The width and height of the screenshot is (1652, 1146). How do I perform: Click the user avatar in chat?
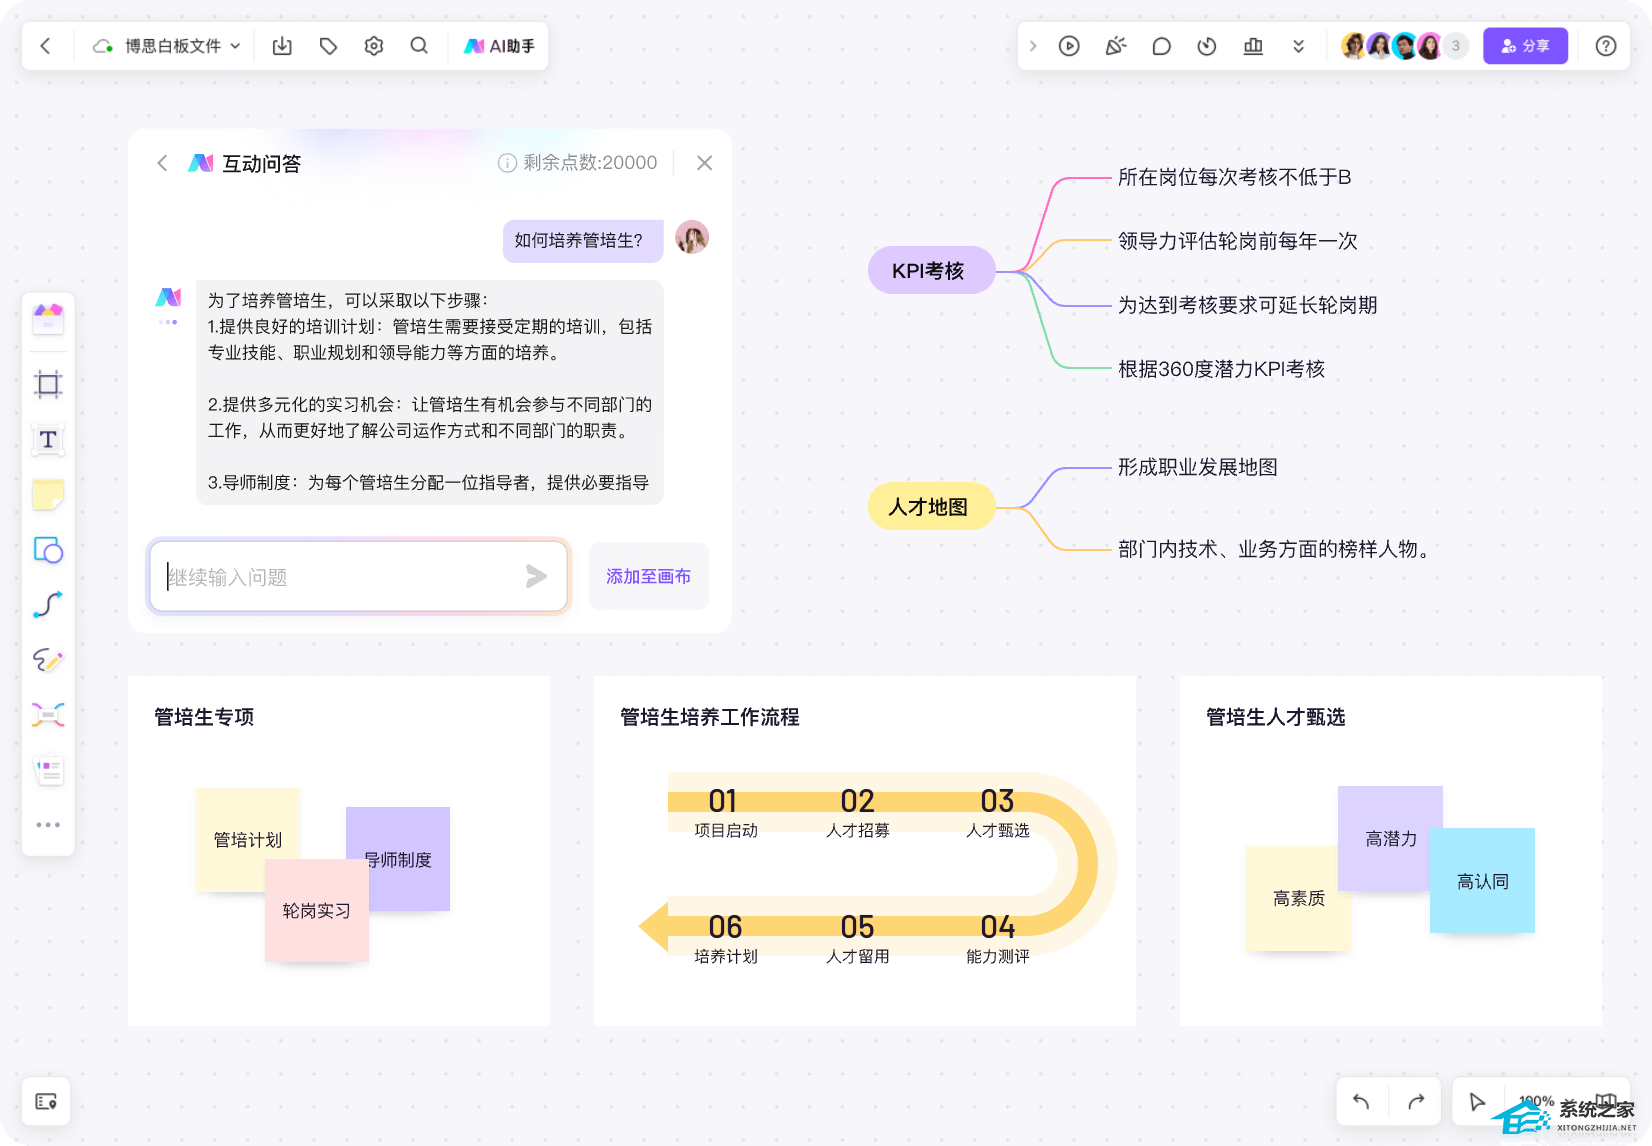692,238
